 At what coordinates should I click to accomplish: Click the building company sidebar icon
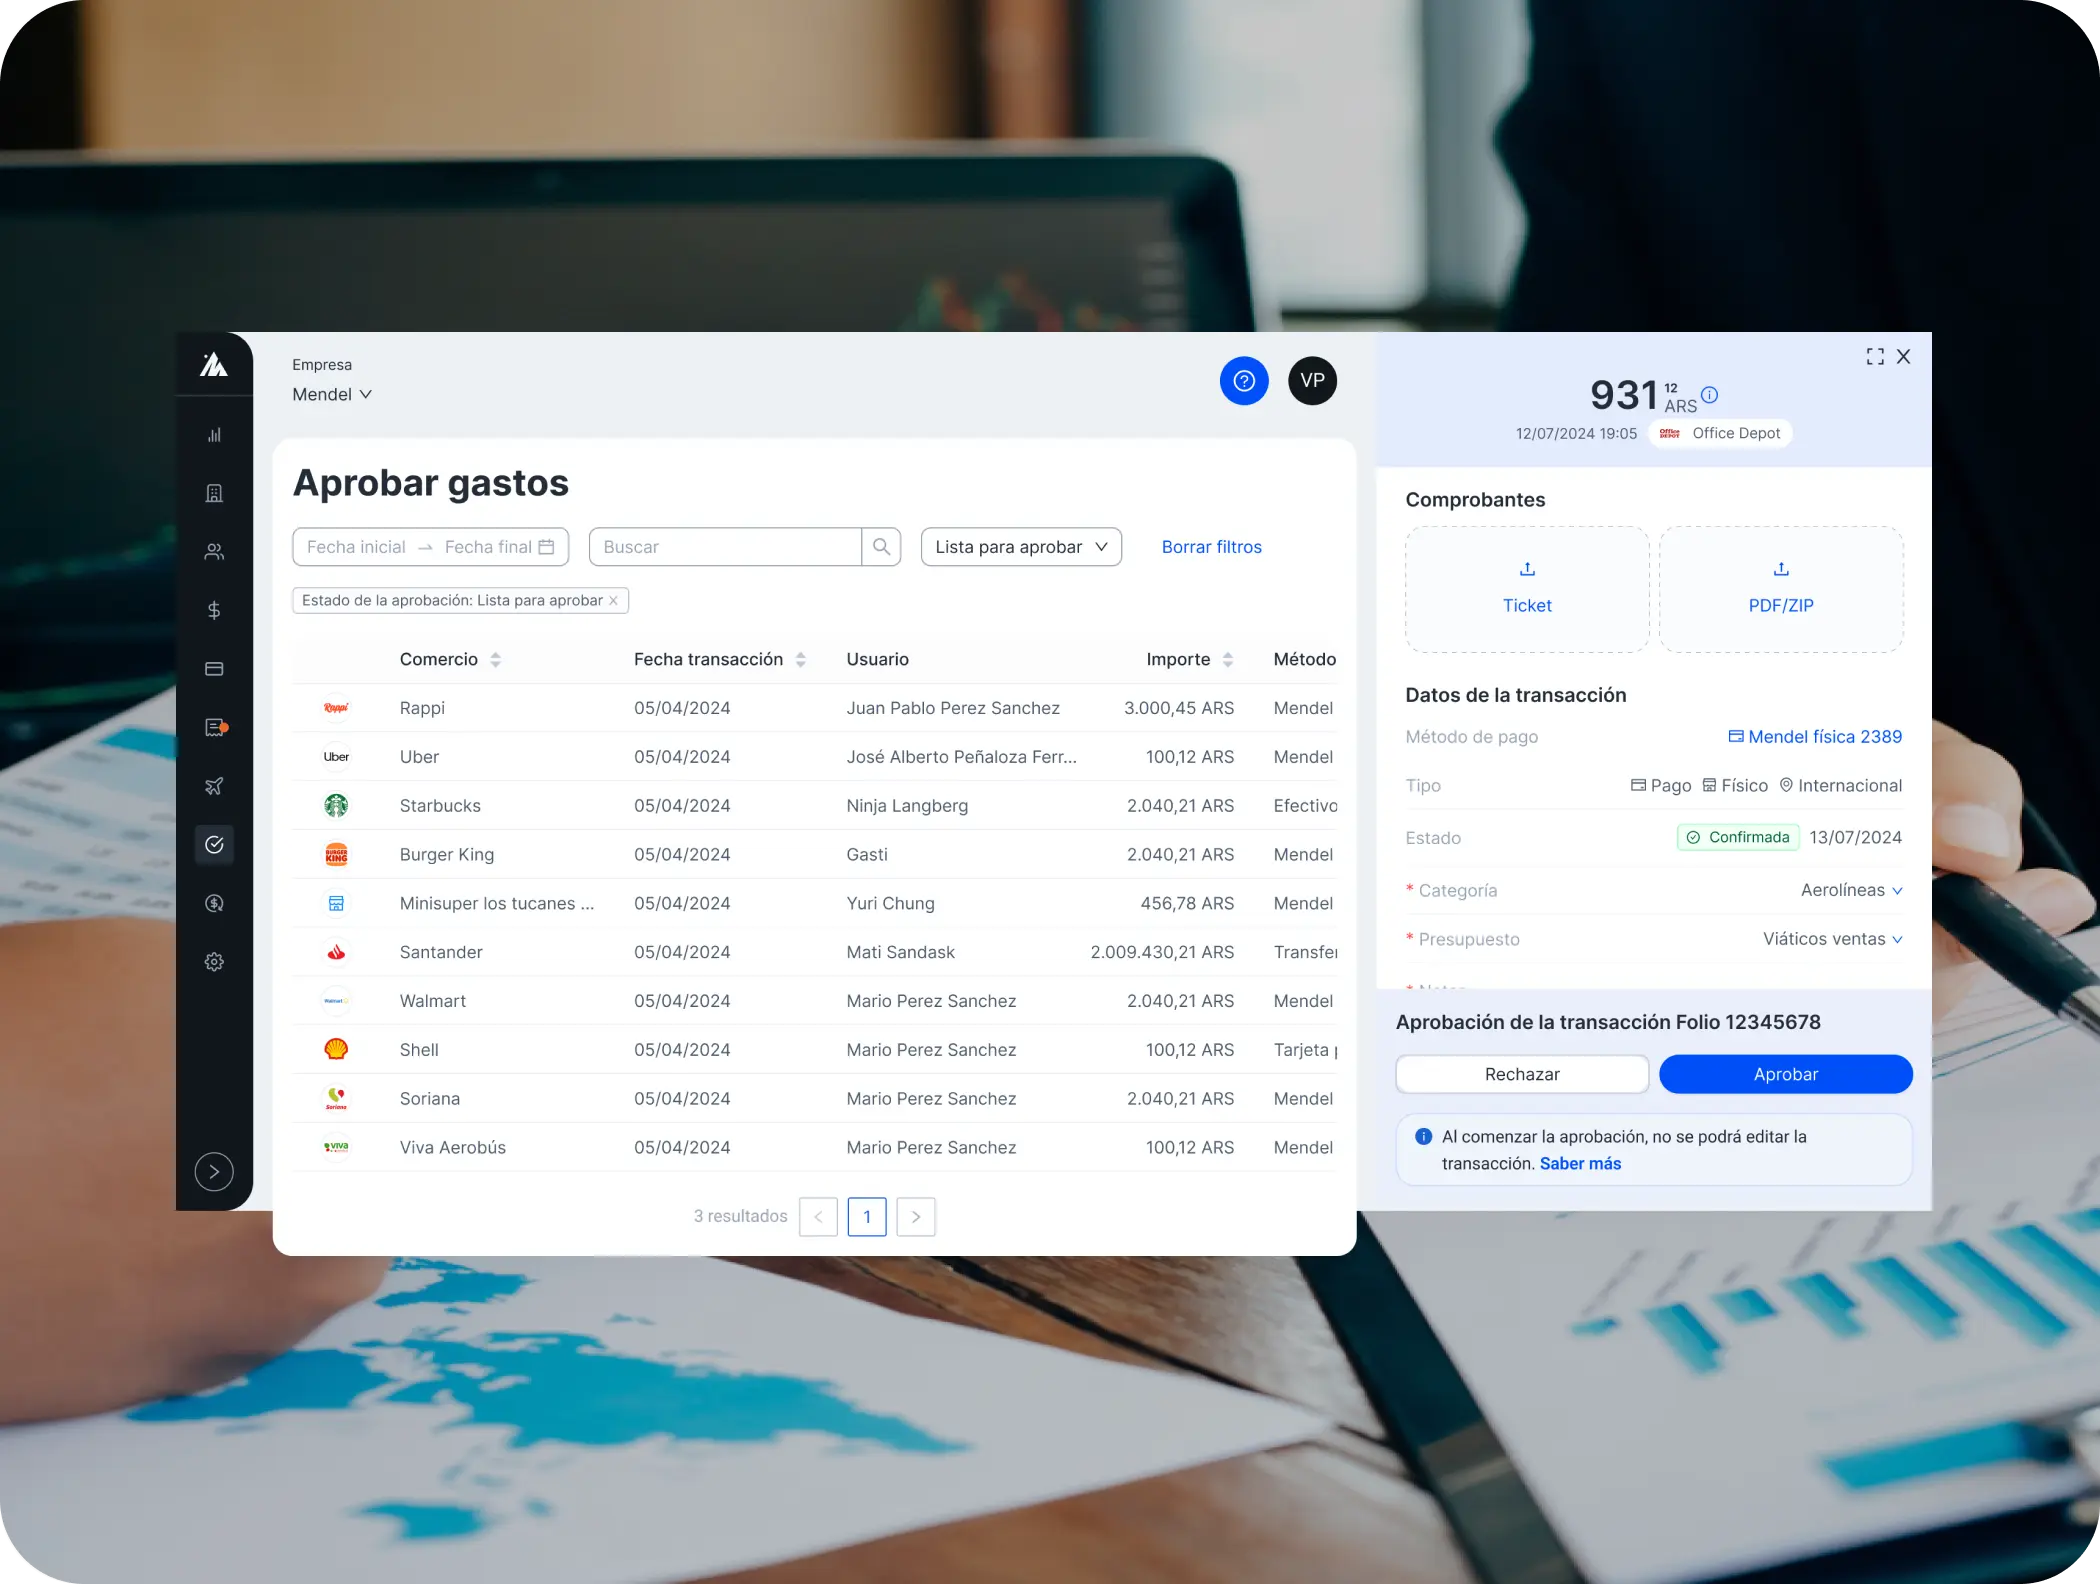[214, 493]
